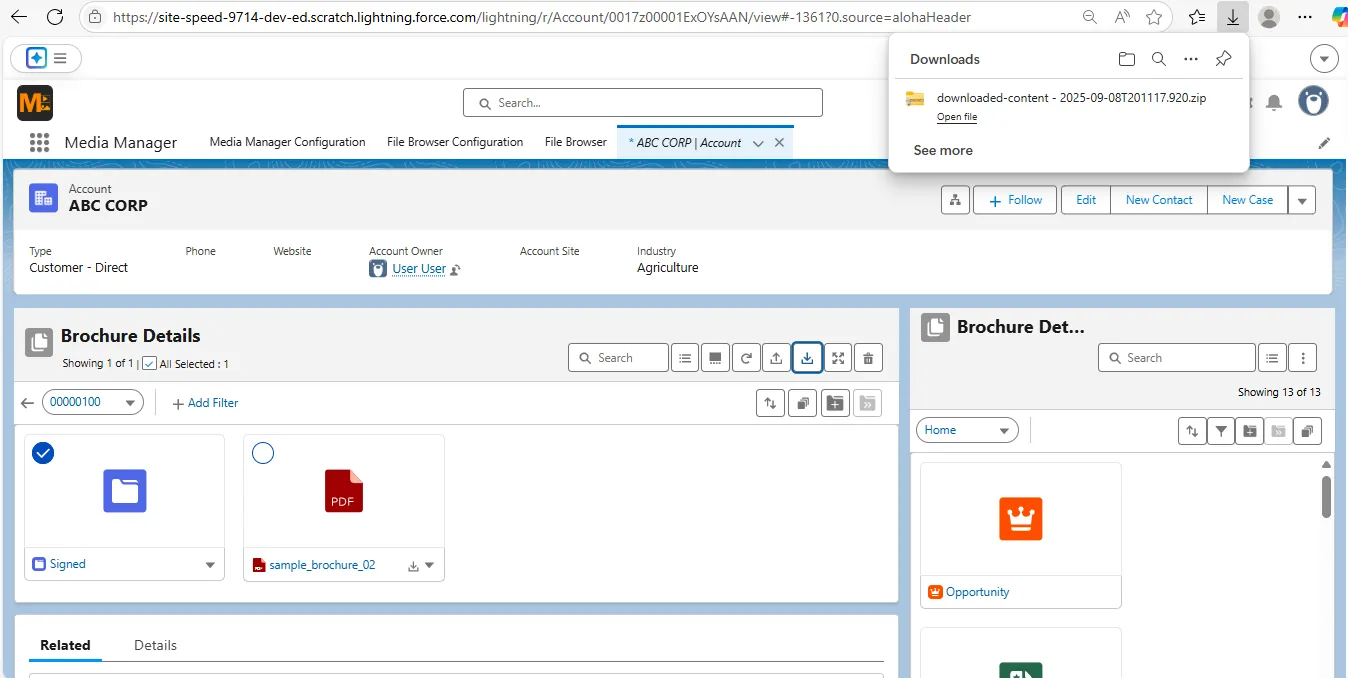1348x678 pixels.
Task: Search downloads using popup magnifier icon
Action: [1159, 59]
